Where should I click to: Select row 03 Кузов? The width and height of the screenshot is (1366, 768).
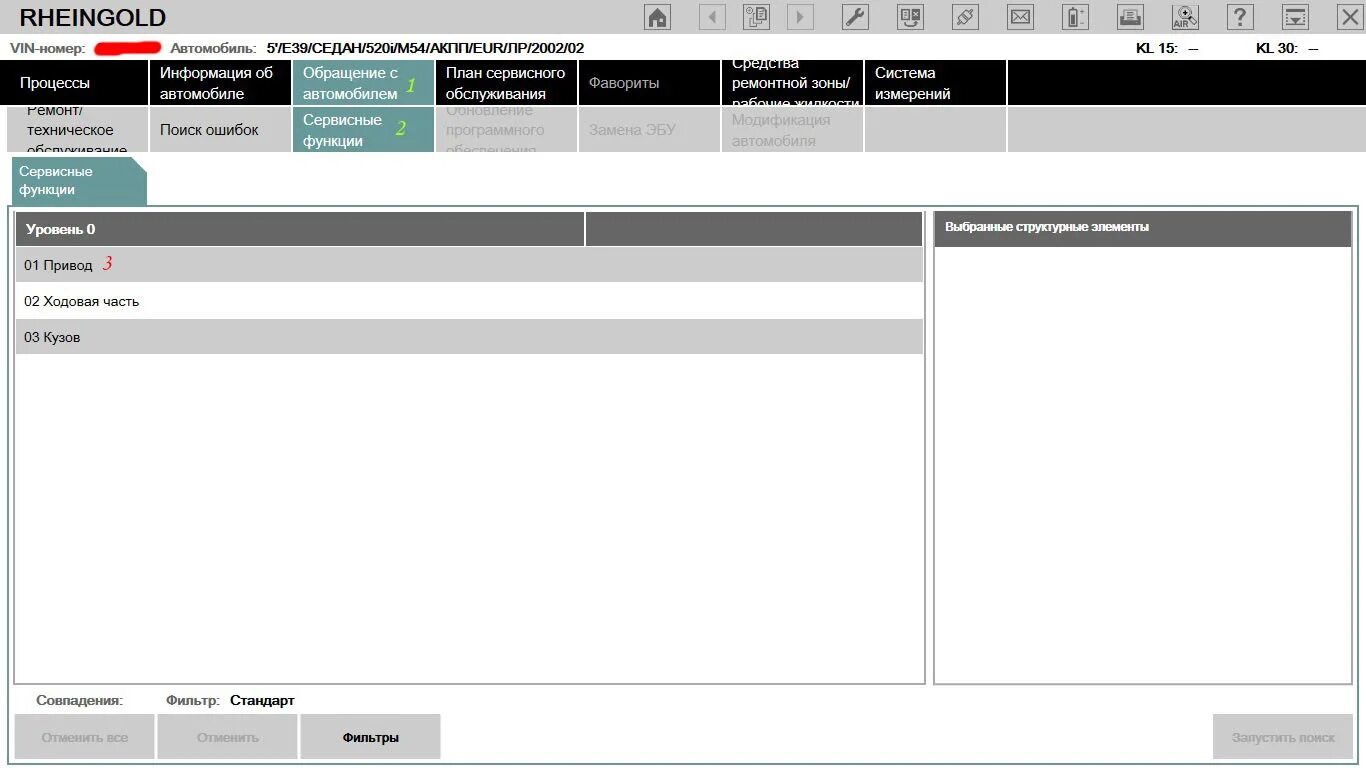[x=469, y=337]
